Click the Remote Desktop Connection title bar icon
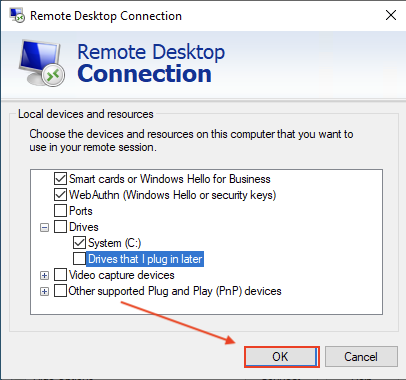 point(17,15)
